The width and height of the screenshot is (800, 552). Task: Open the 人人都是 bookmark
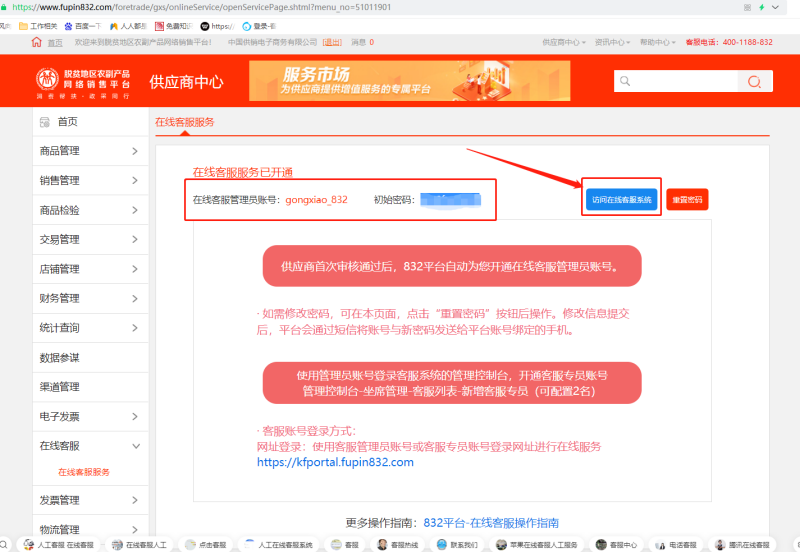pyautogui.click(x=128, y=26)
